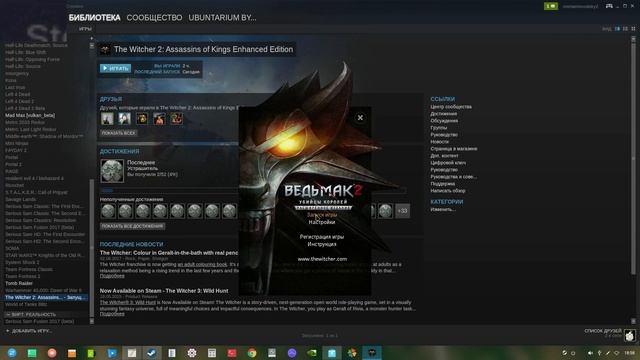
Task: Select Tomb Raider in the game list
Action: tap(19, 283)
